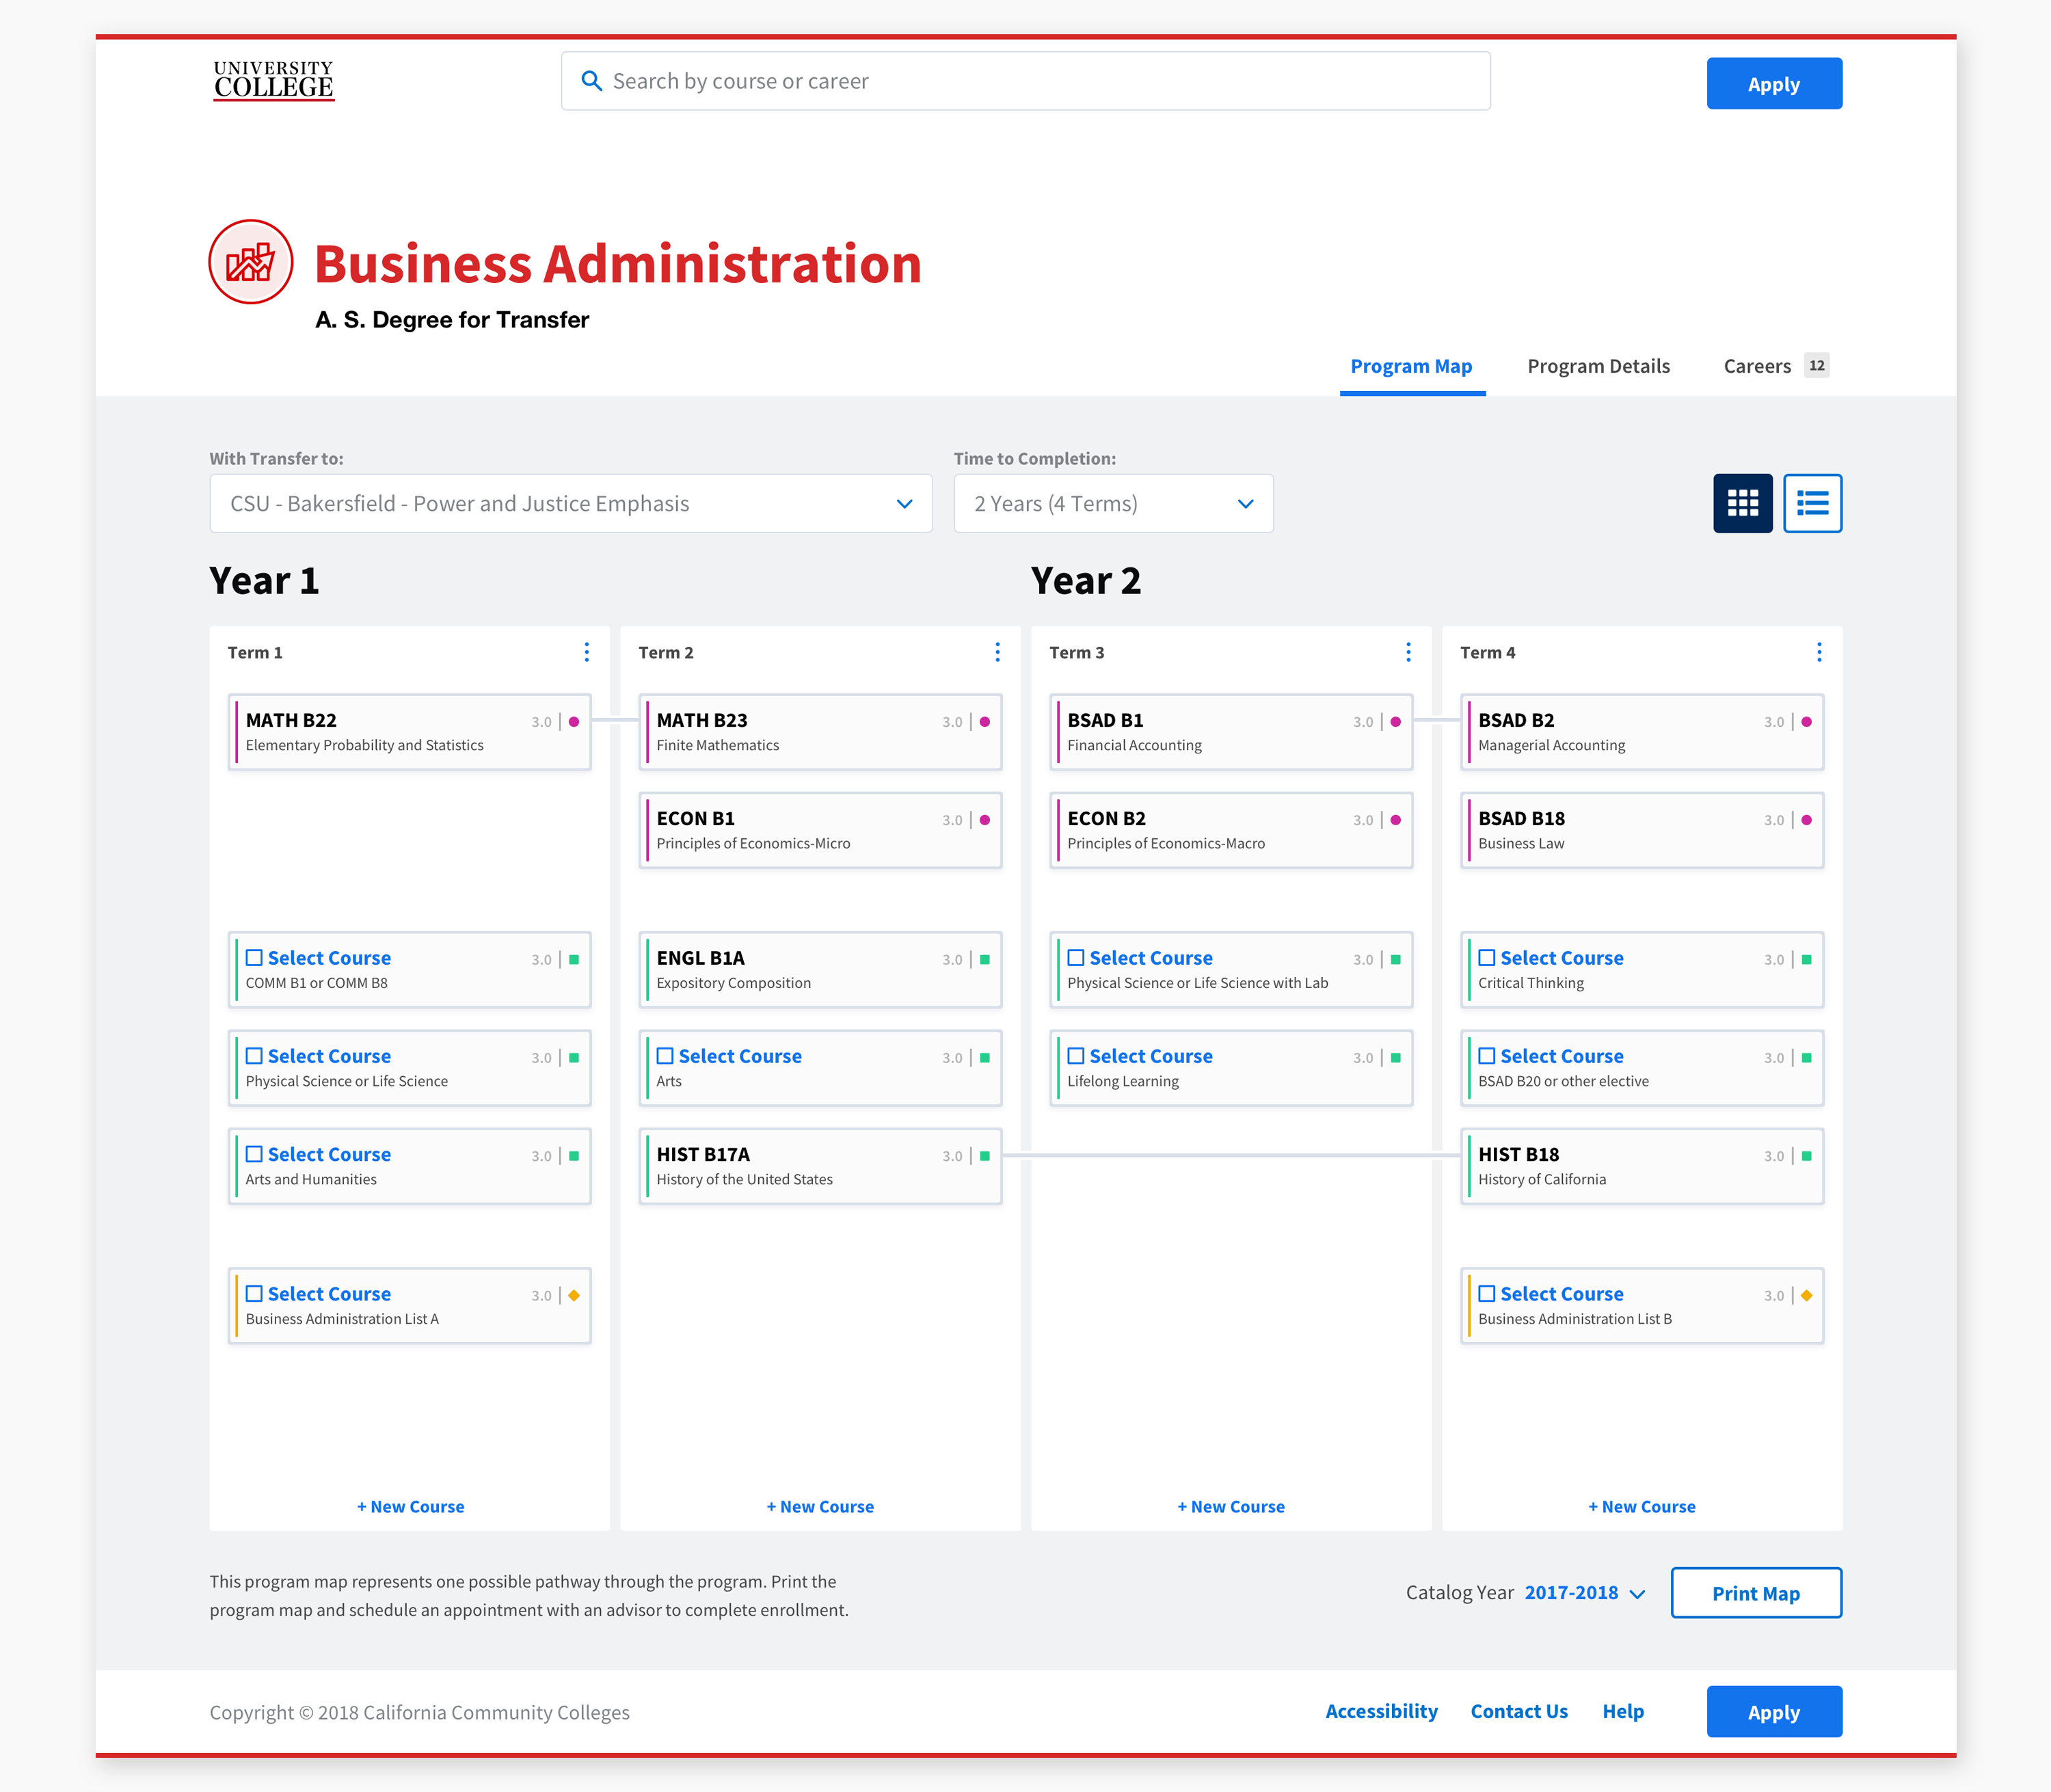Add New Course to Term 3
This screenshot has width=2051, height=1792.
click(x=1231, y=1507)
